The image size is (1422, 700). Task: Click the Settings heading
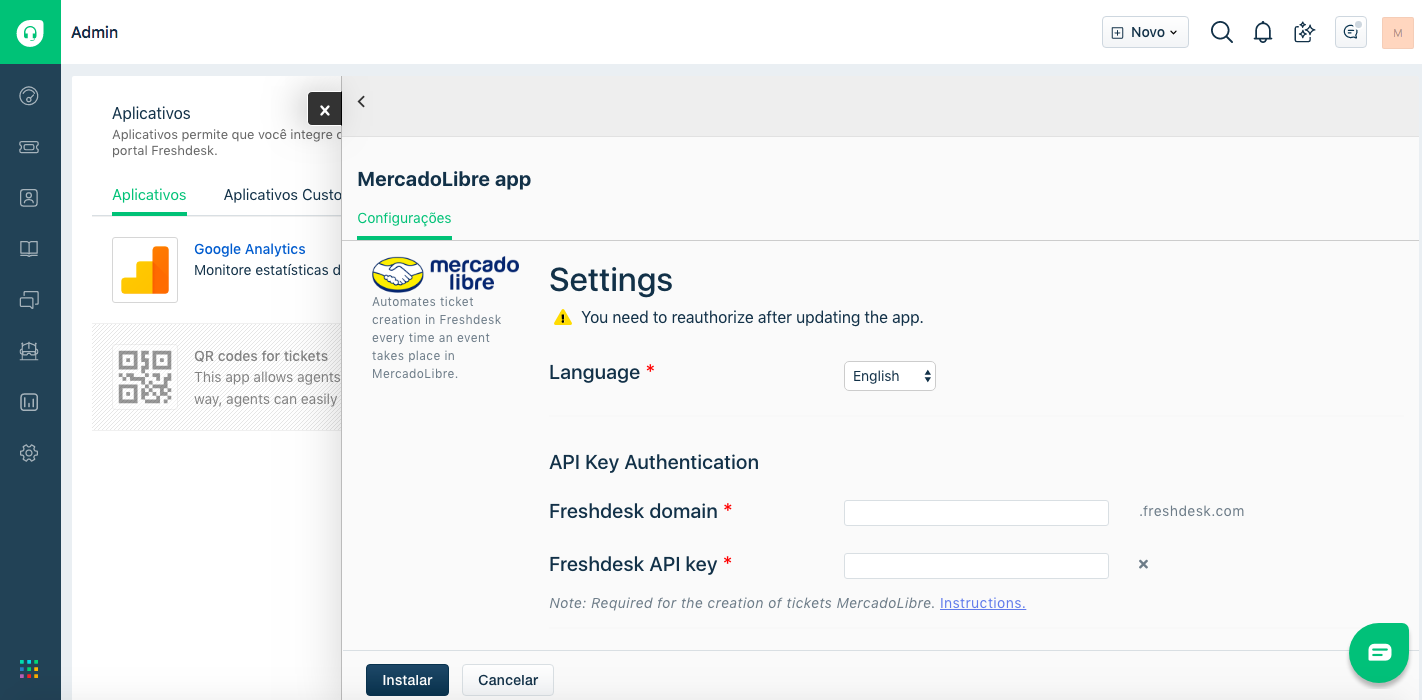(611, 279)
